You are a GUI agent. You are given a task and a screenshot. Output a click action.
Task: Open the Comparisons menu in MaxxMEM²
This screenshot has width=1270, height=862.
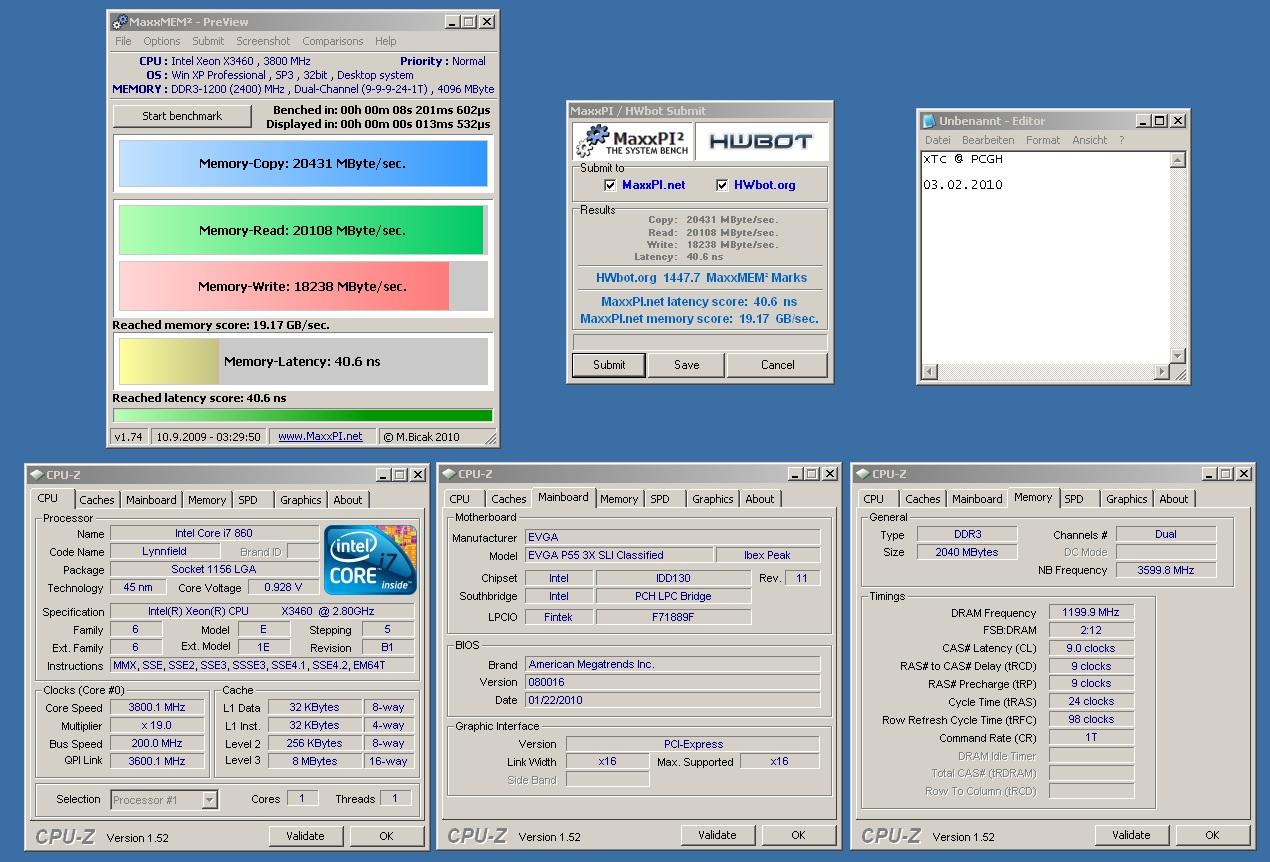[x=333, y=41]
